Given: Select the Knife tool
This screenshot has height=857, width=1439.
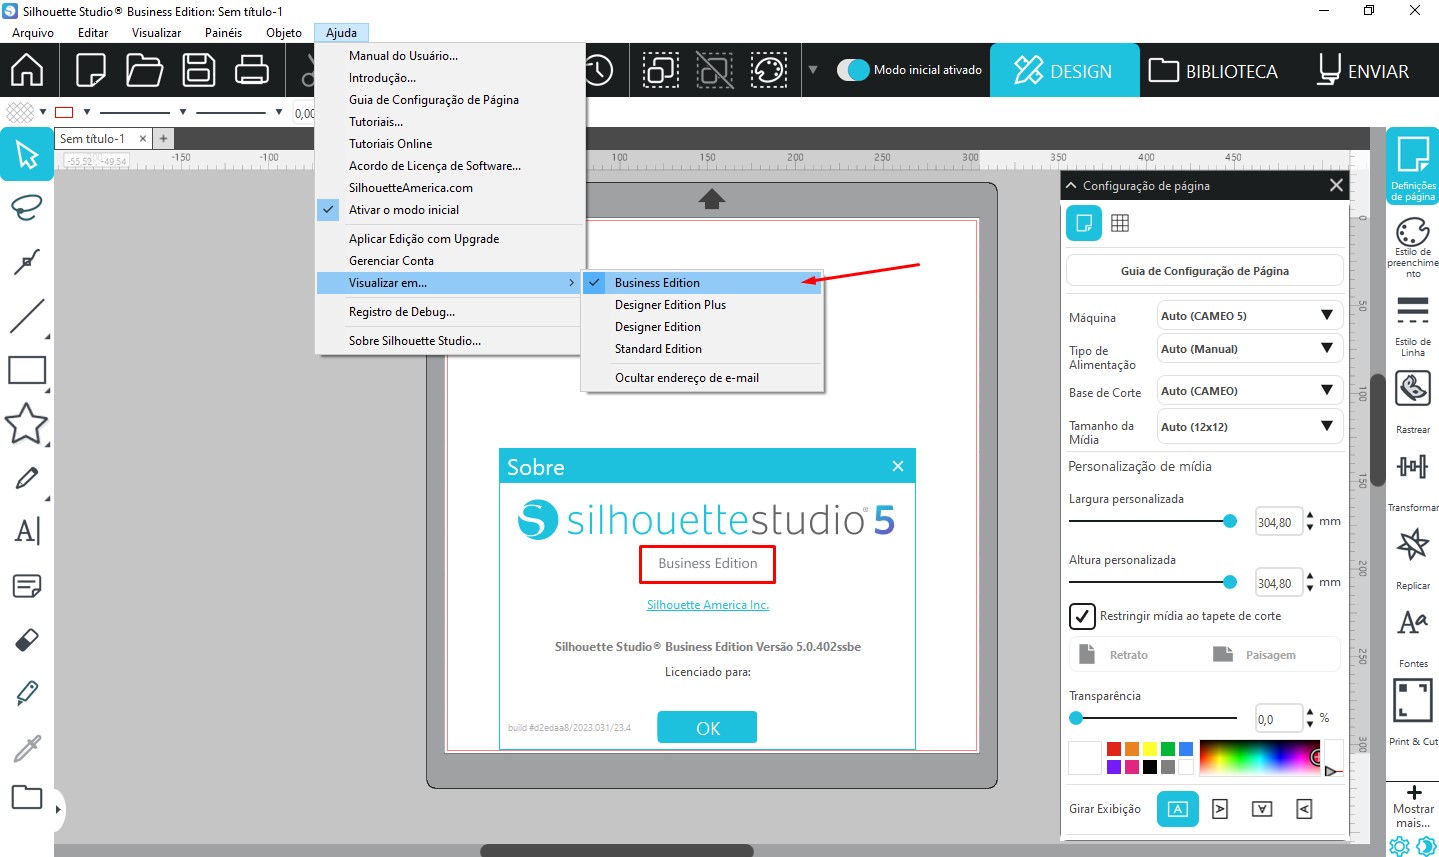Looking at the screenshot, I should coord(26,692).
